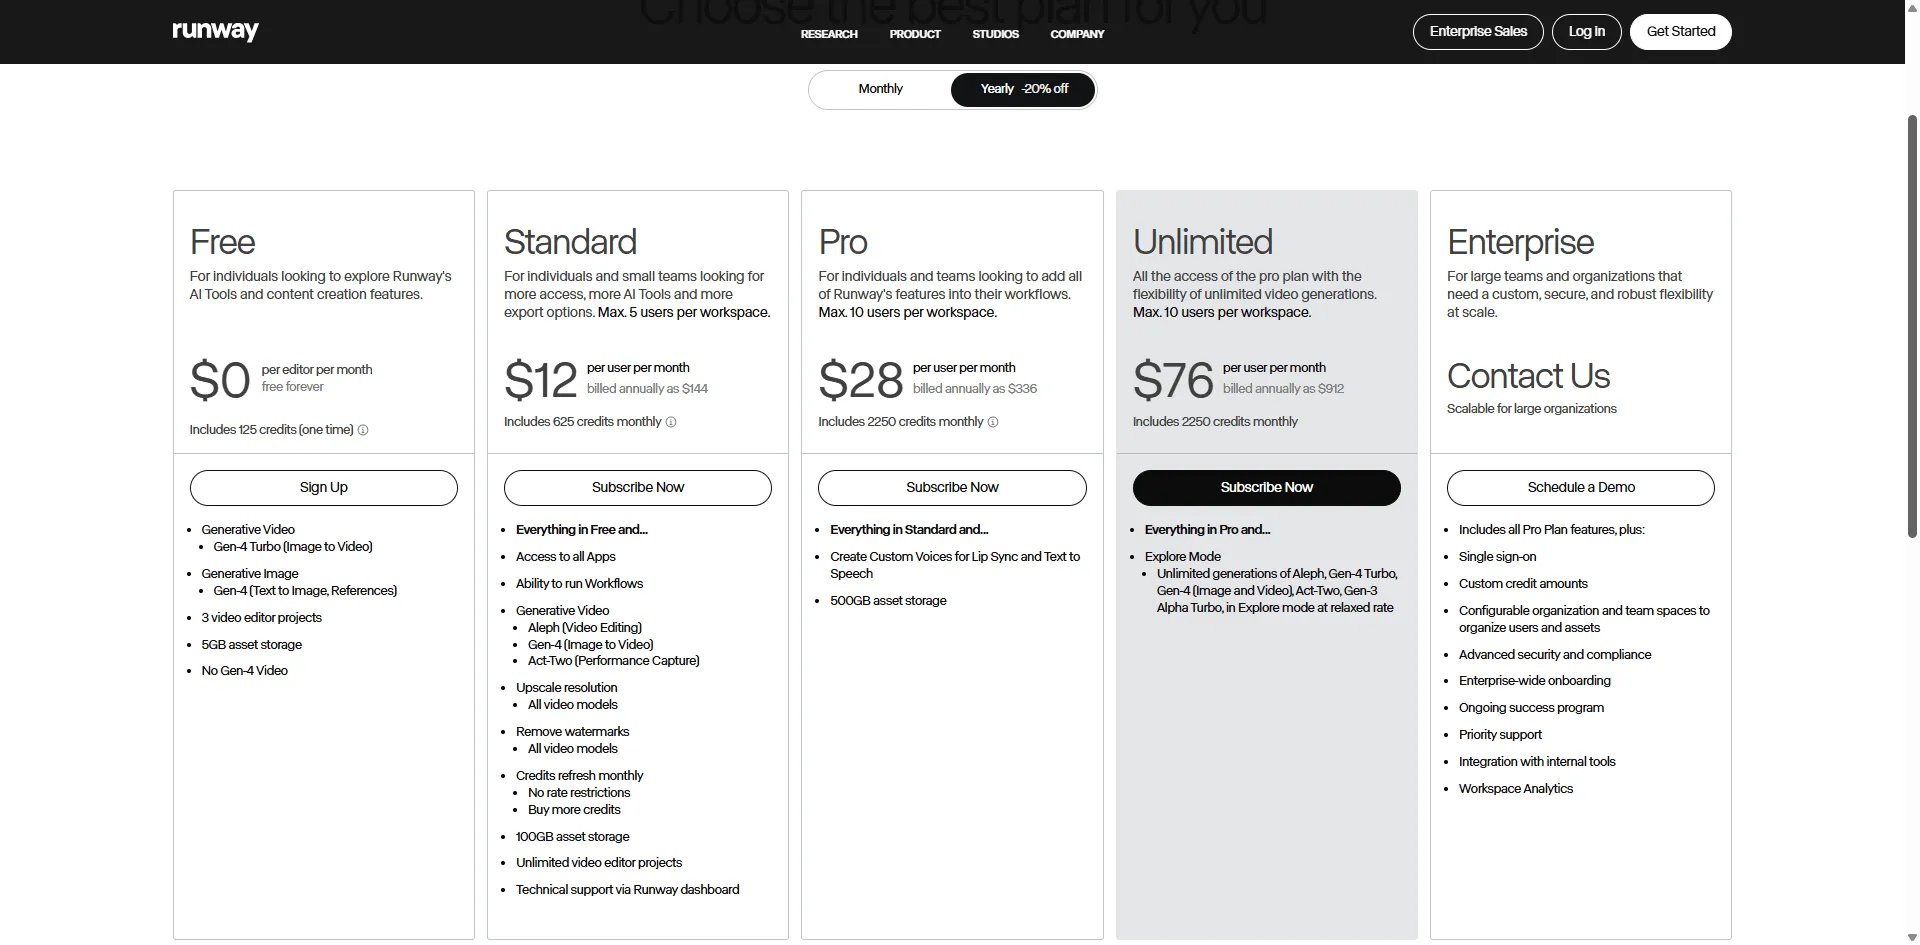Click the Runway logo

click(x=215, y=32)
